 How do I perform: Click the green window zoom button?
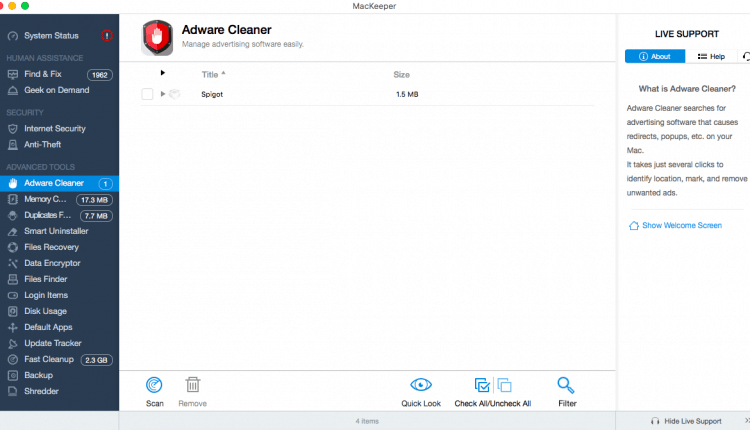(x=25, y=6)
